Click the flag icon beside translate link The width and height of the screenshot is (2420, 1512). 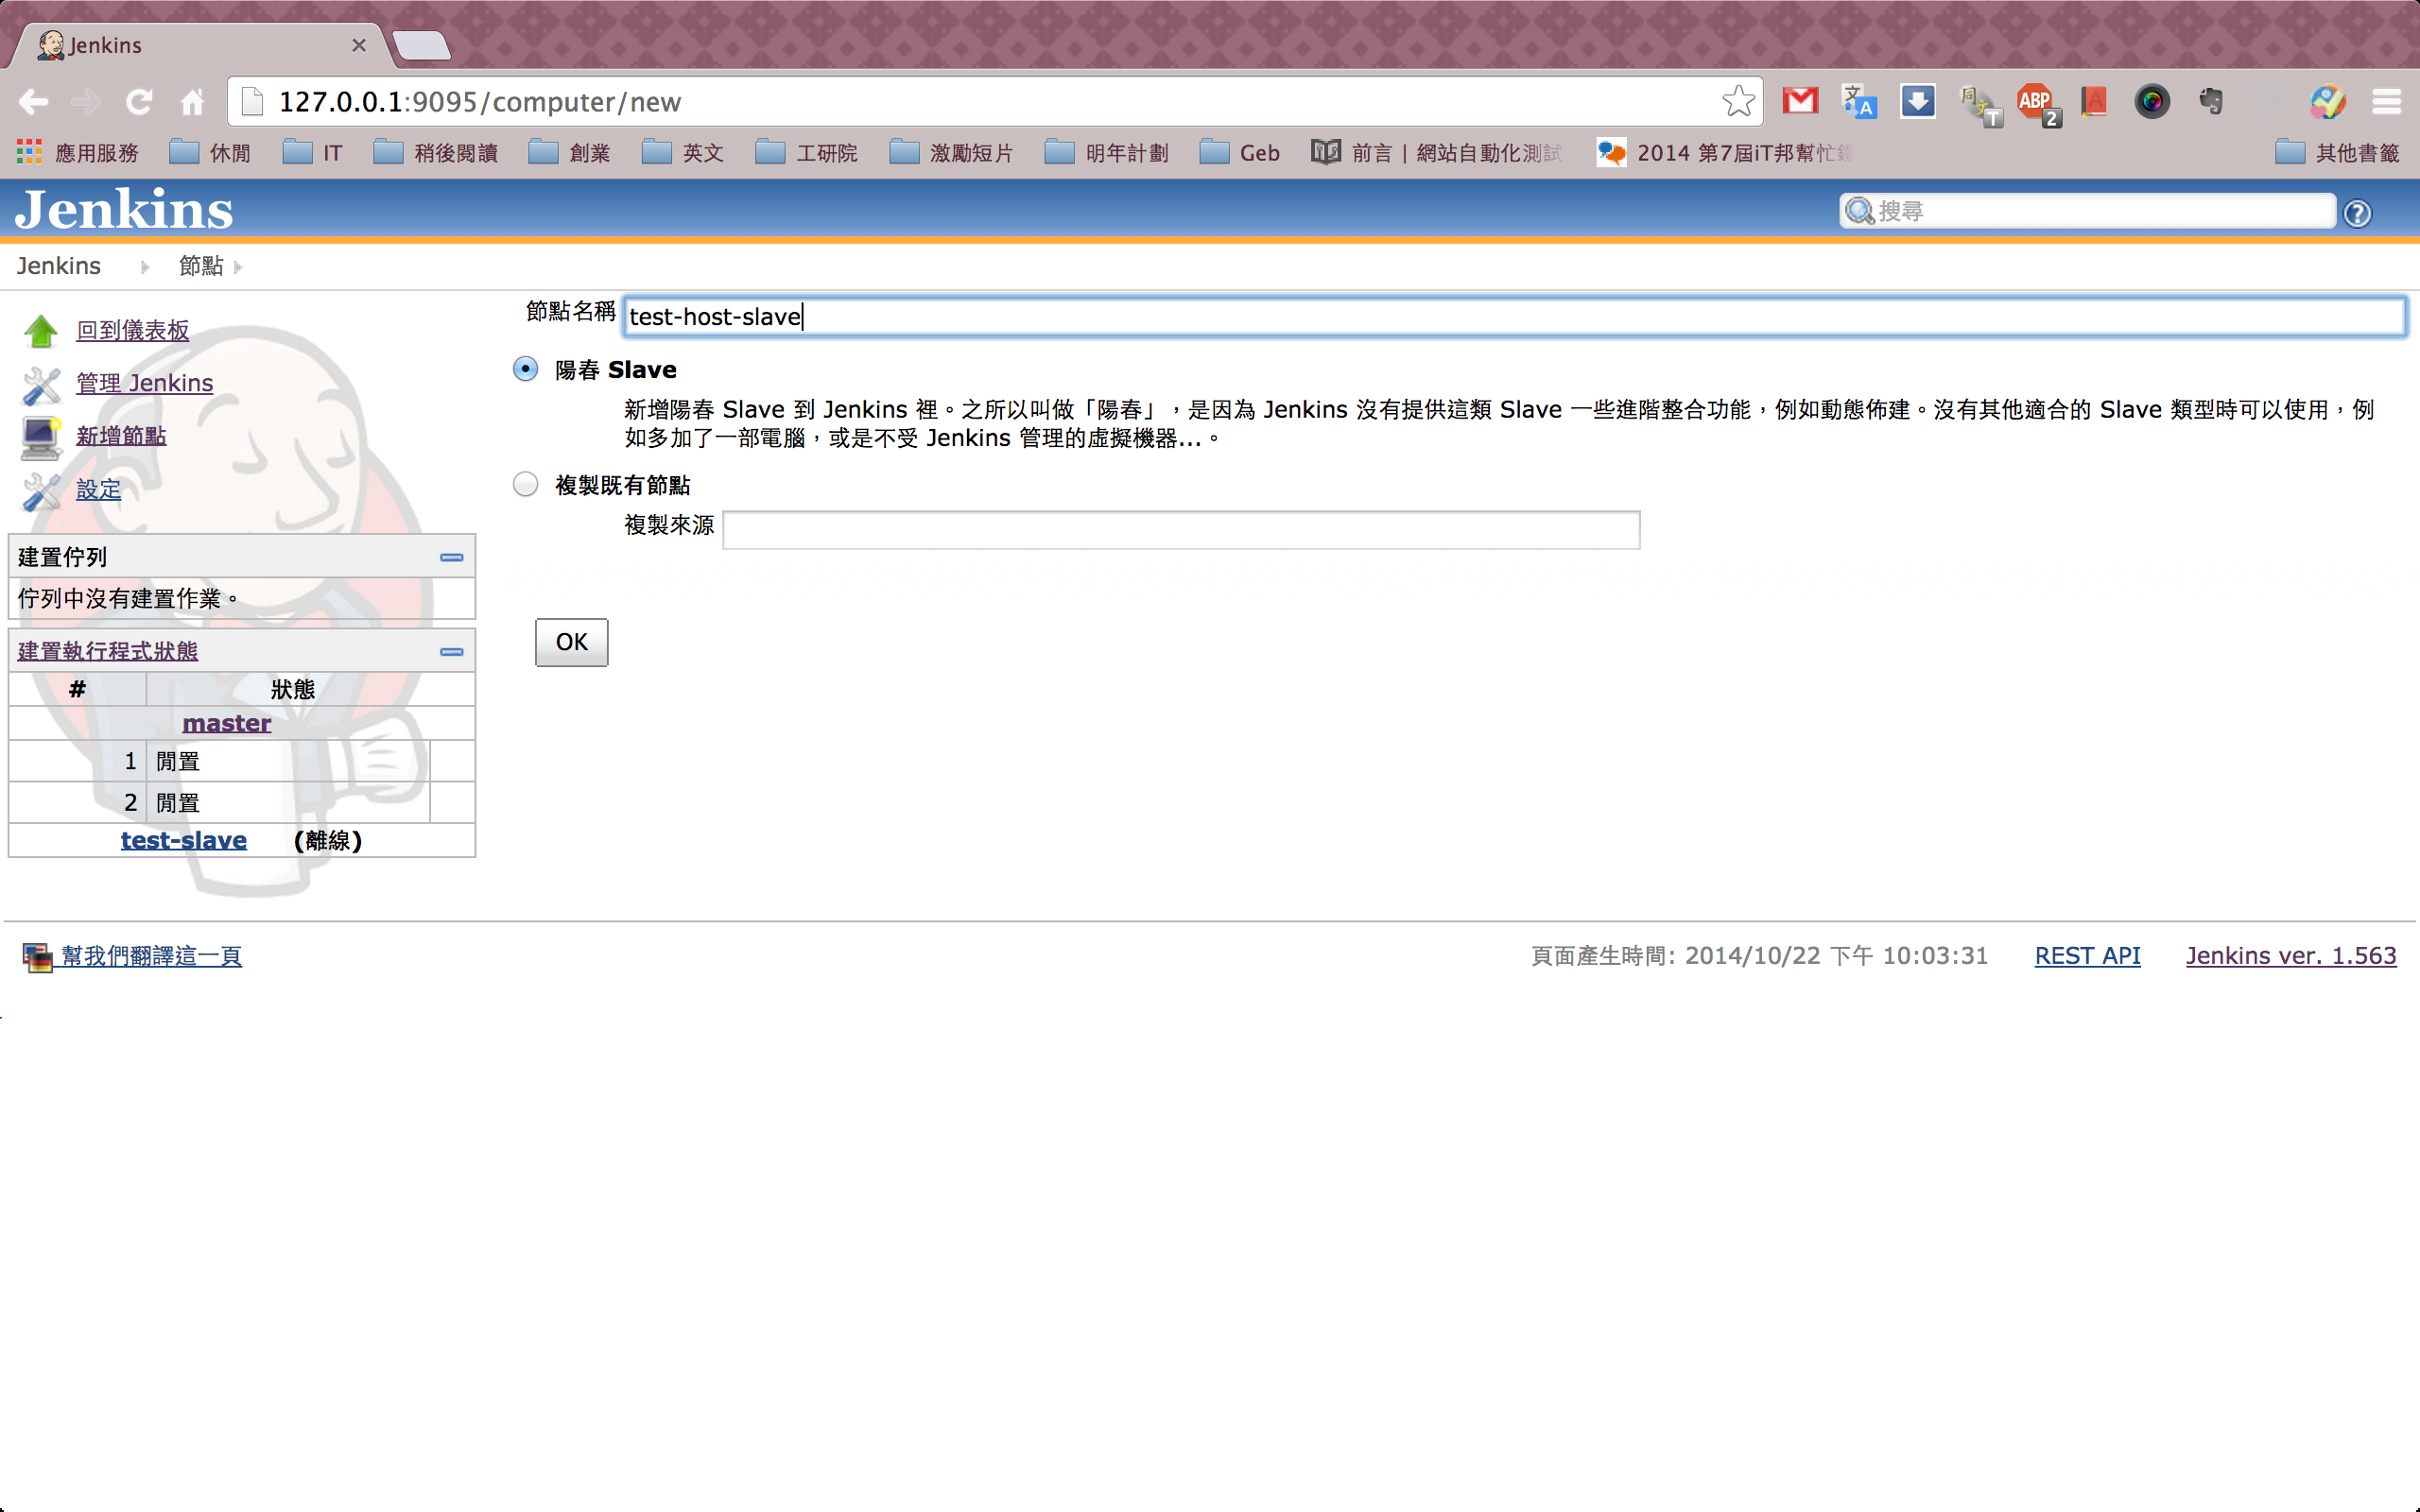click(37, 957)
